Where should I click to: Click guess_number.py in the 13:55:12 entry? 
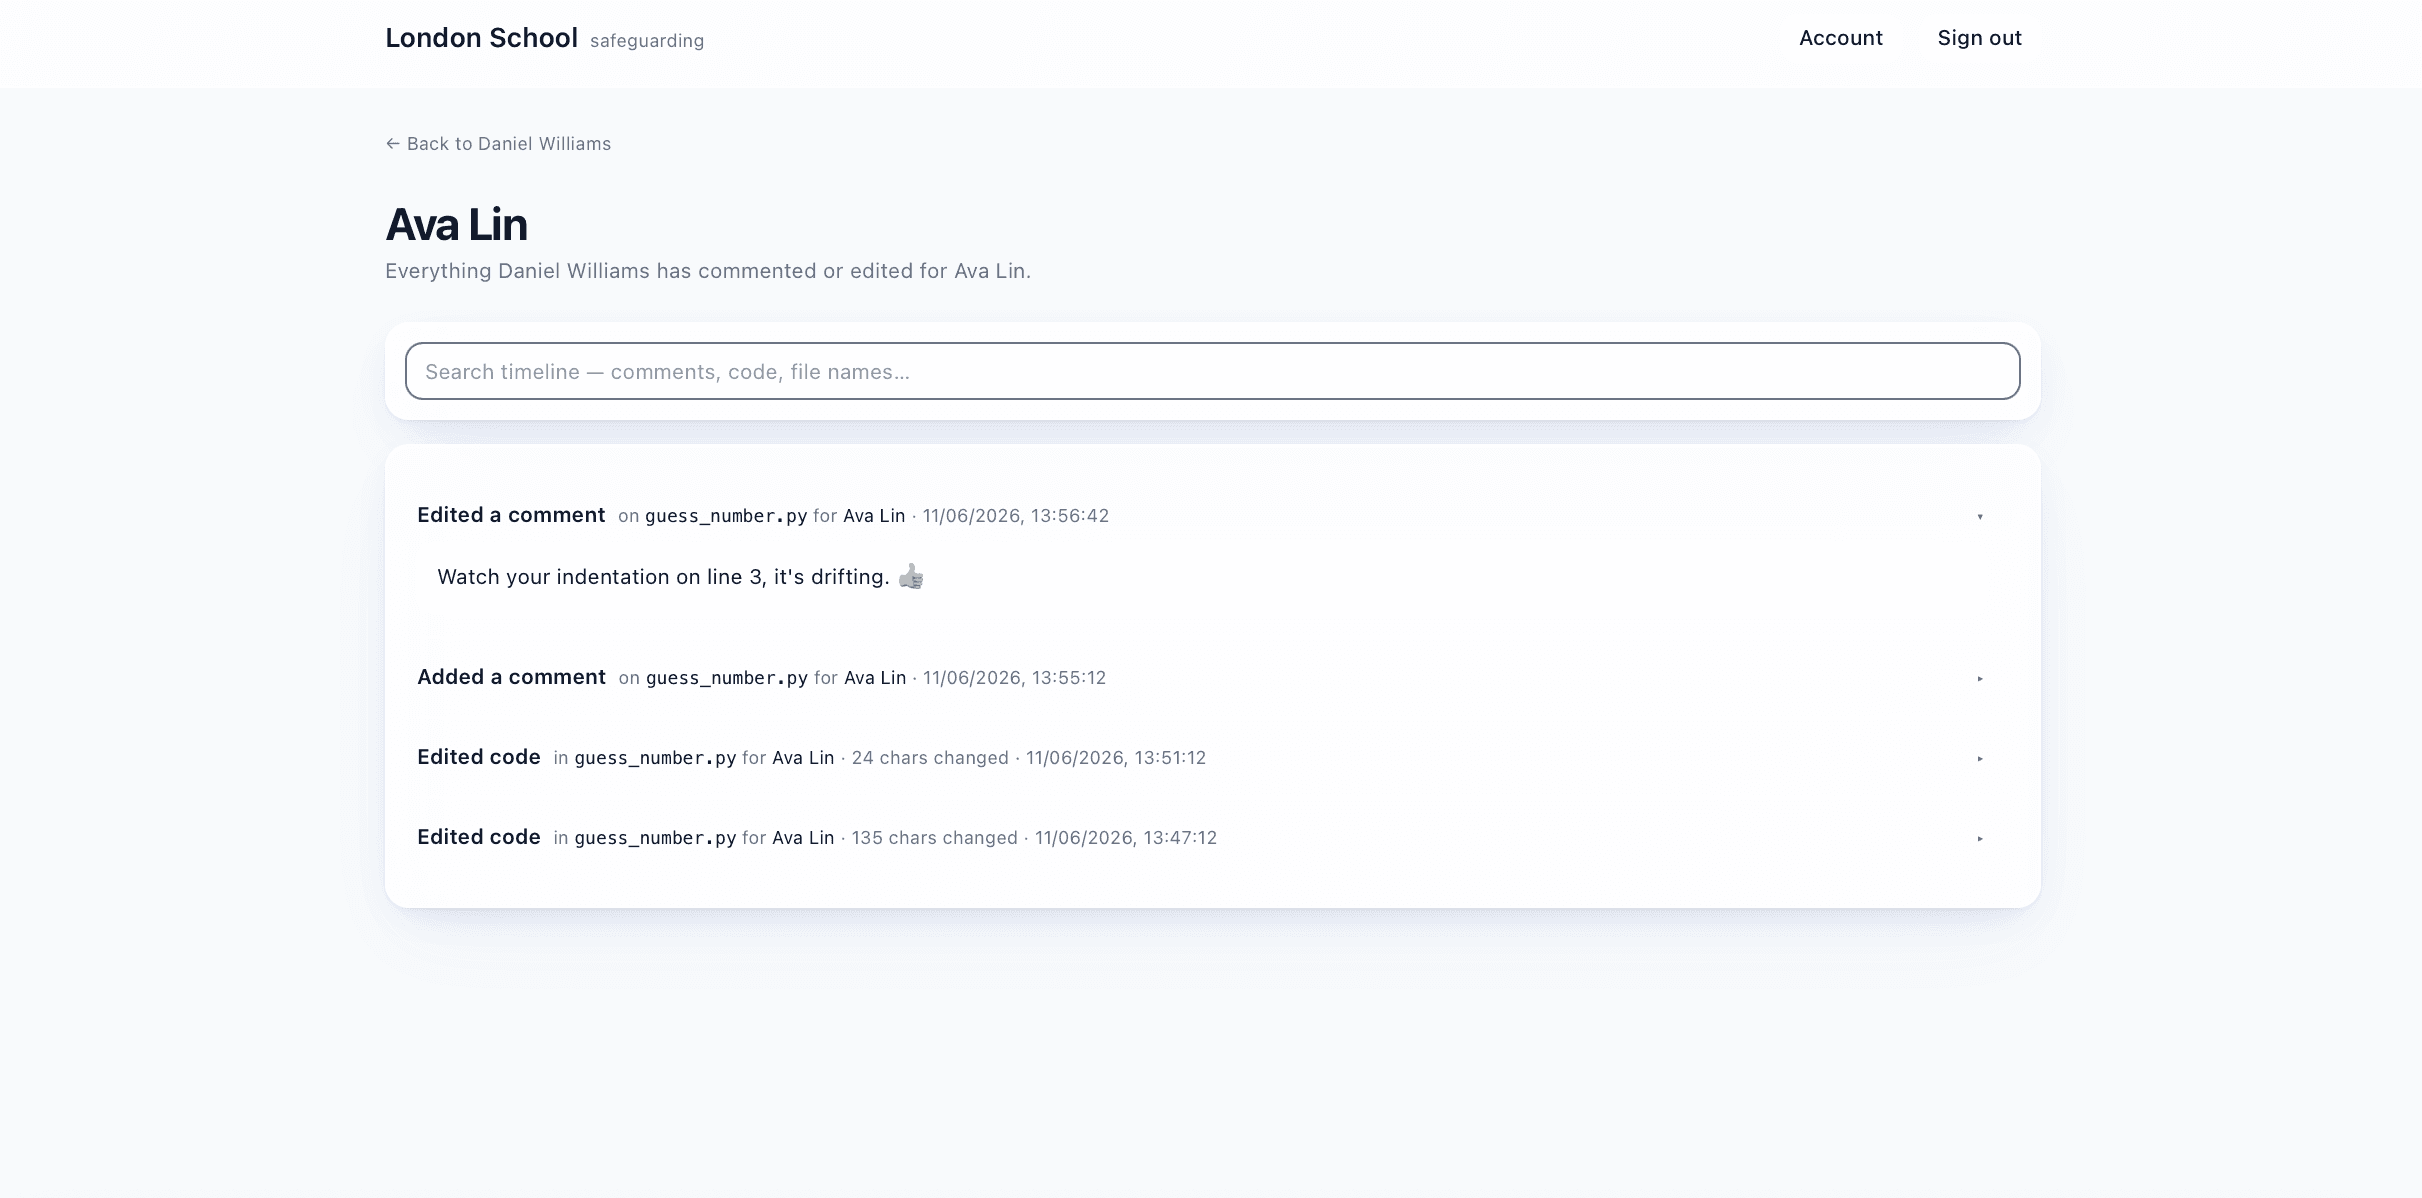tap(727, 678)
